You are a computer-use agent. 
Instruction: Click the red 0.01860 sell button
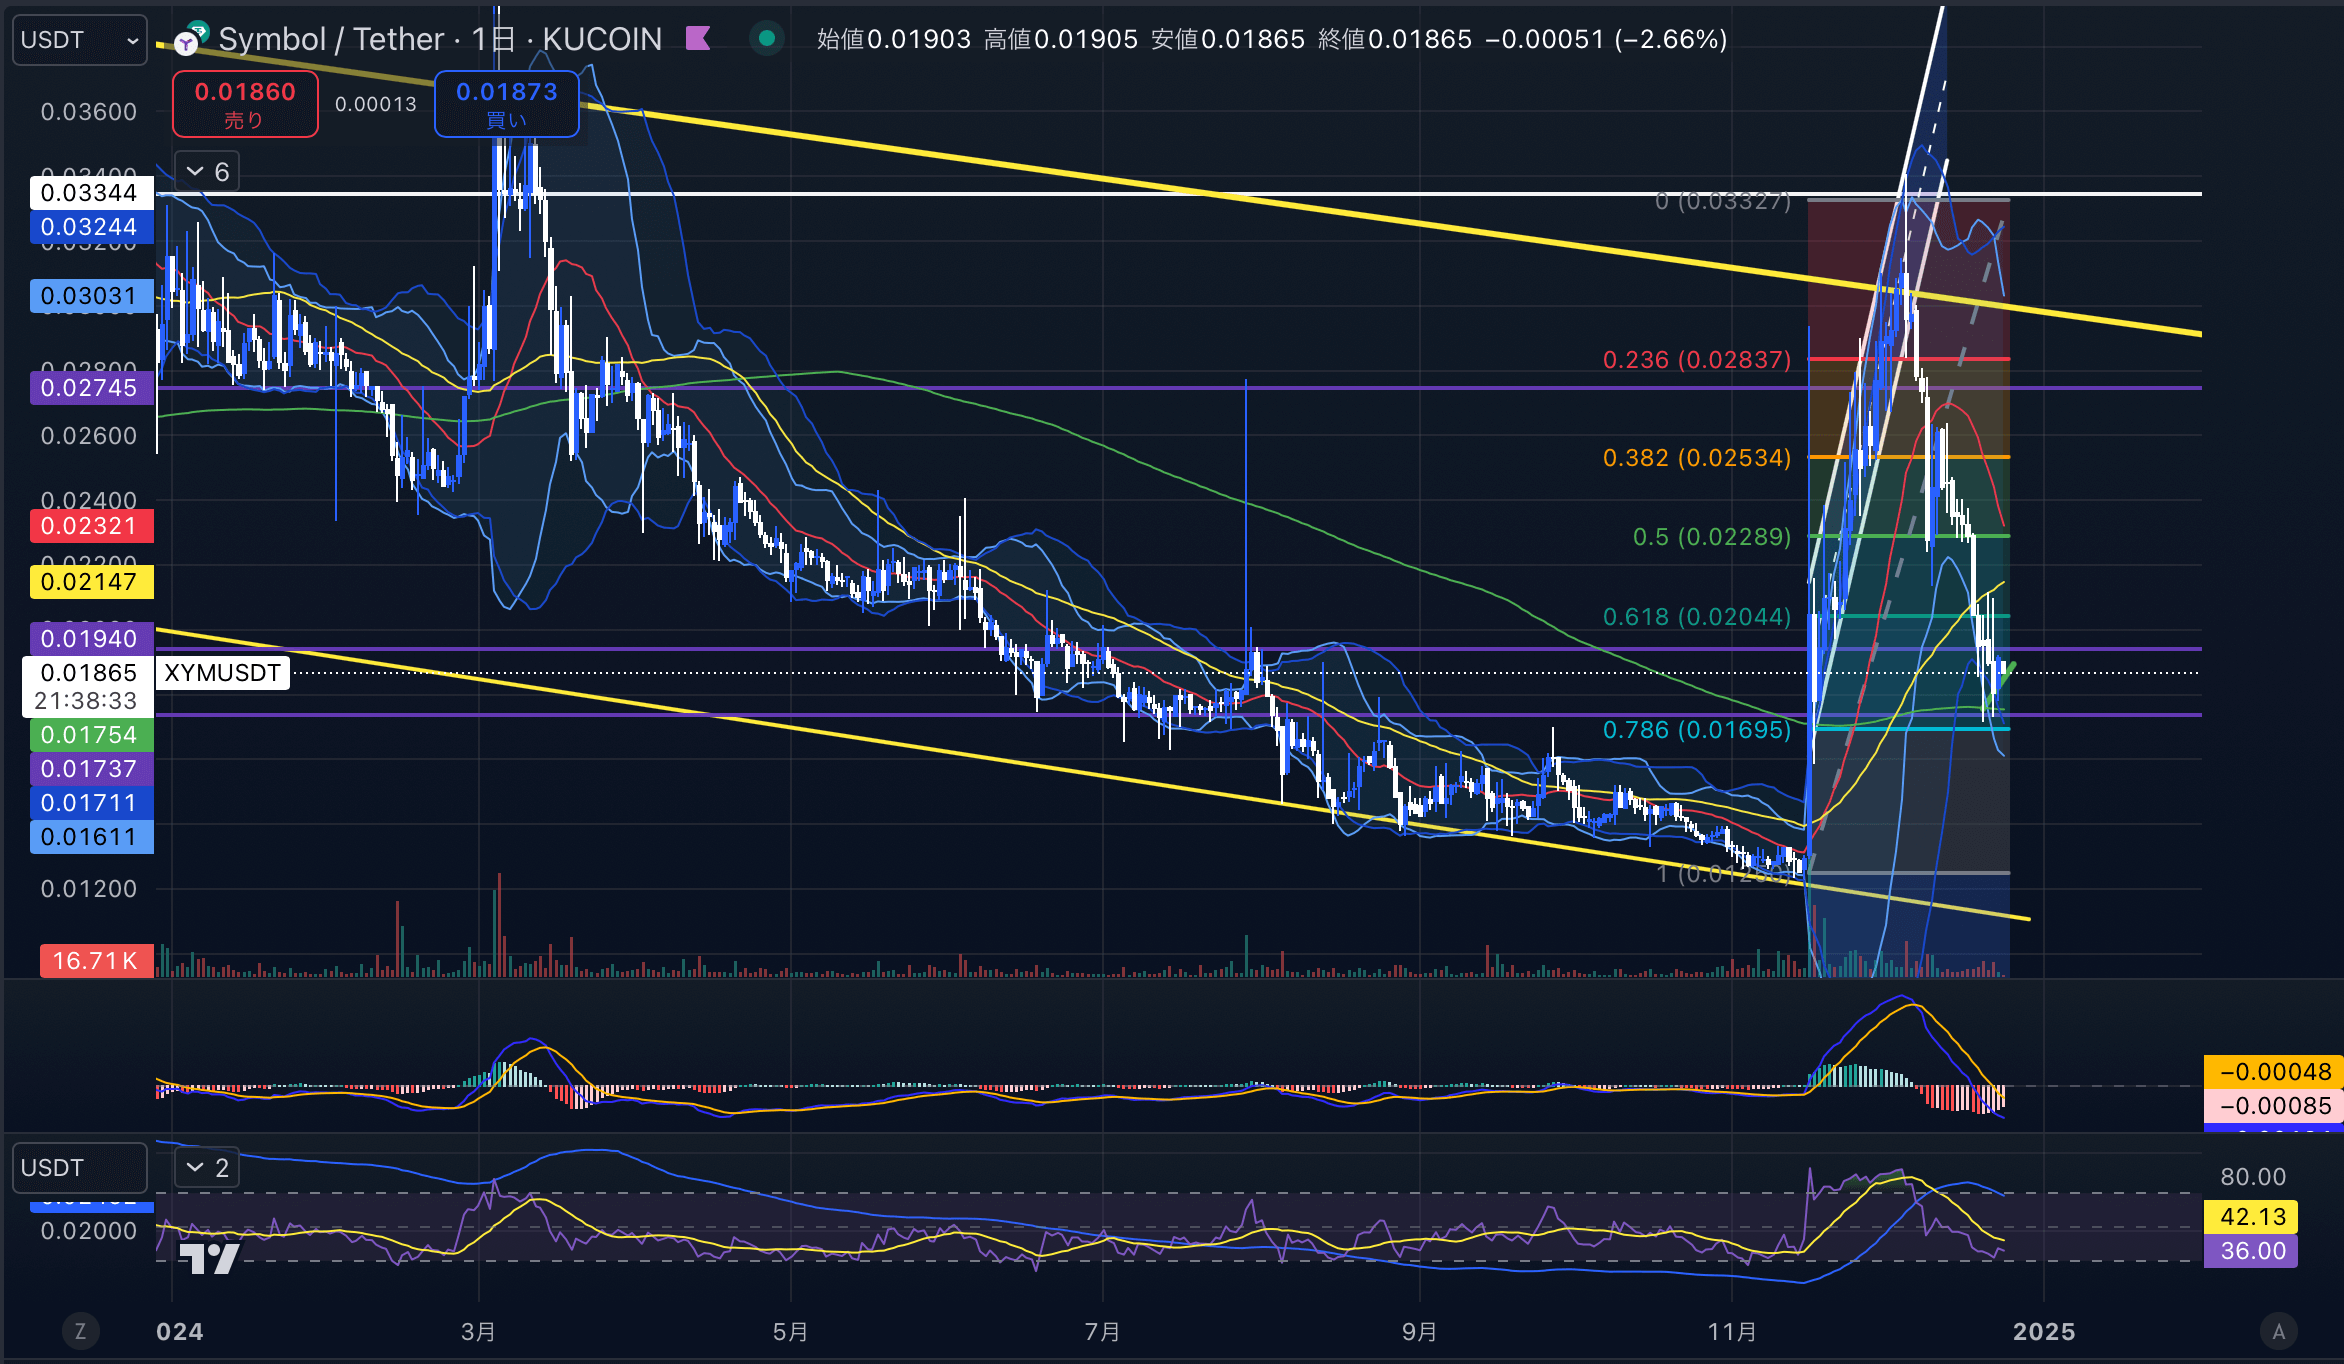pos(245,104)
